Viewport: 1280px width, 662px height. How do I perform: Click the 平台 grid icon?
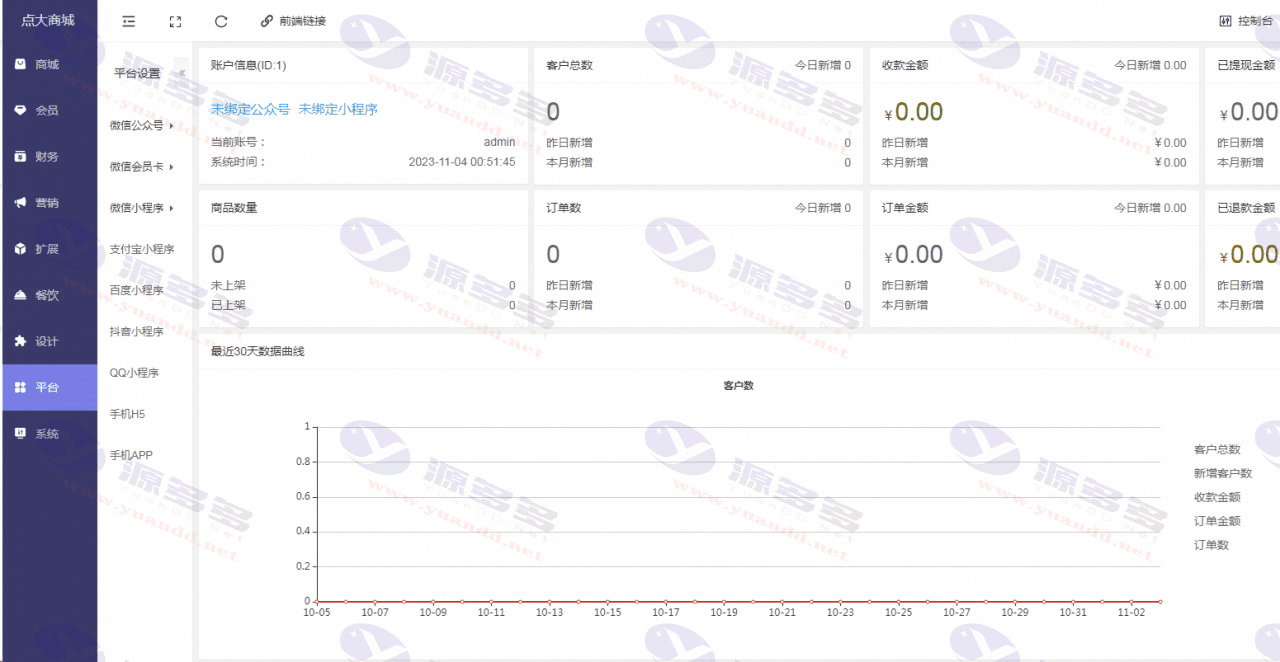[20, 387]
